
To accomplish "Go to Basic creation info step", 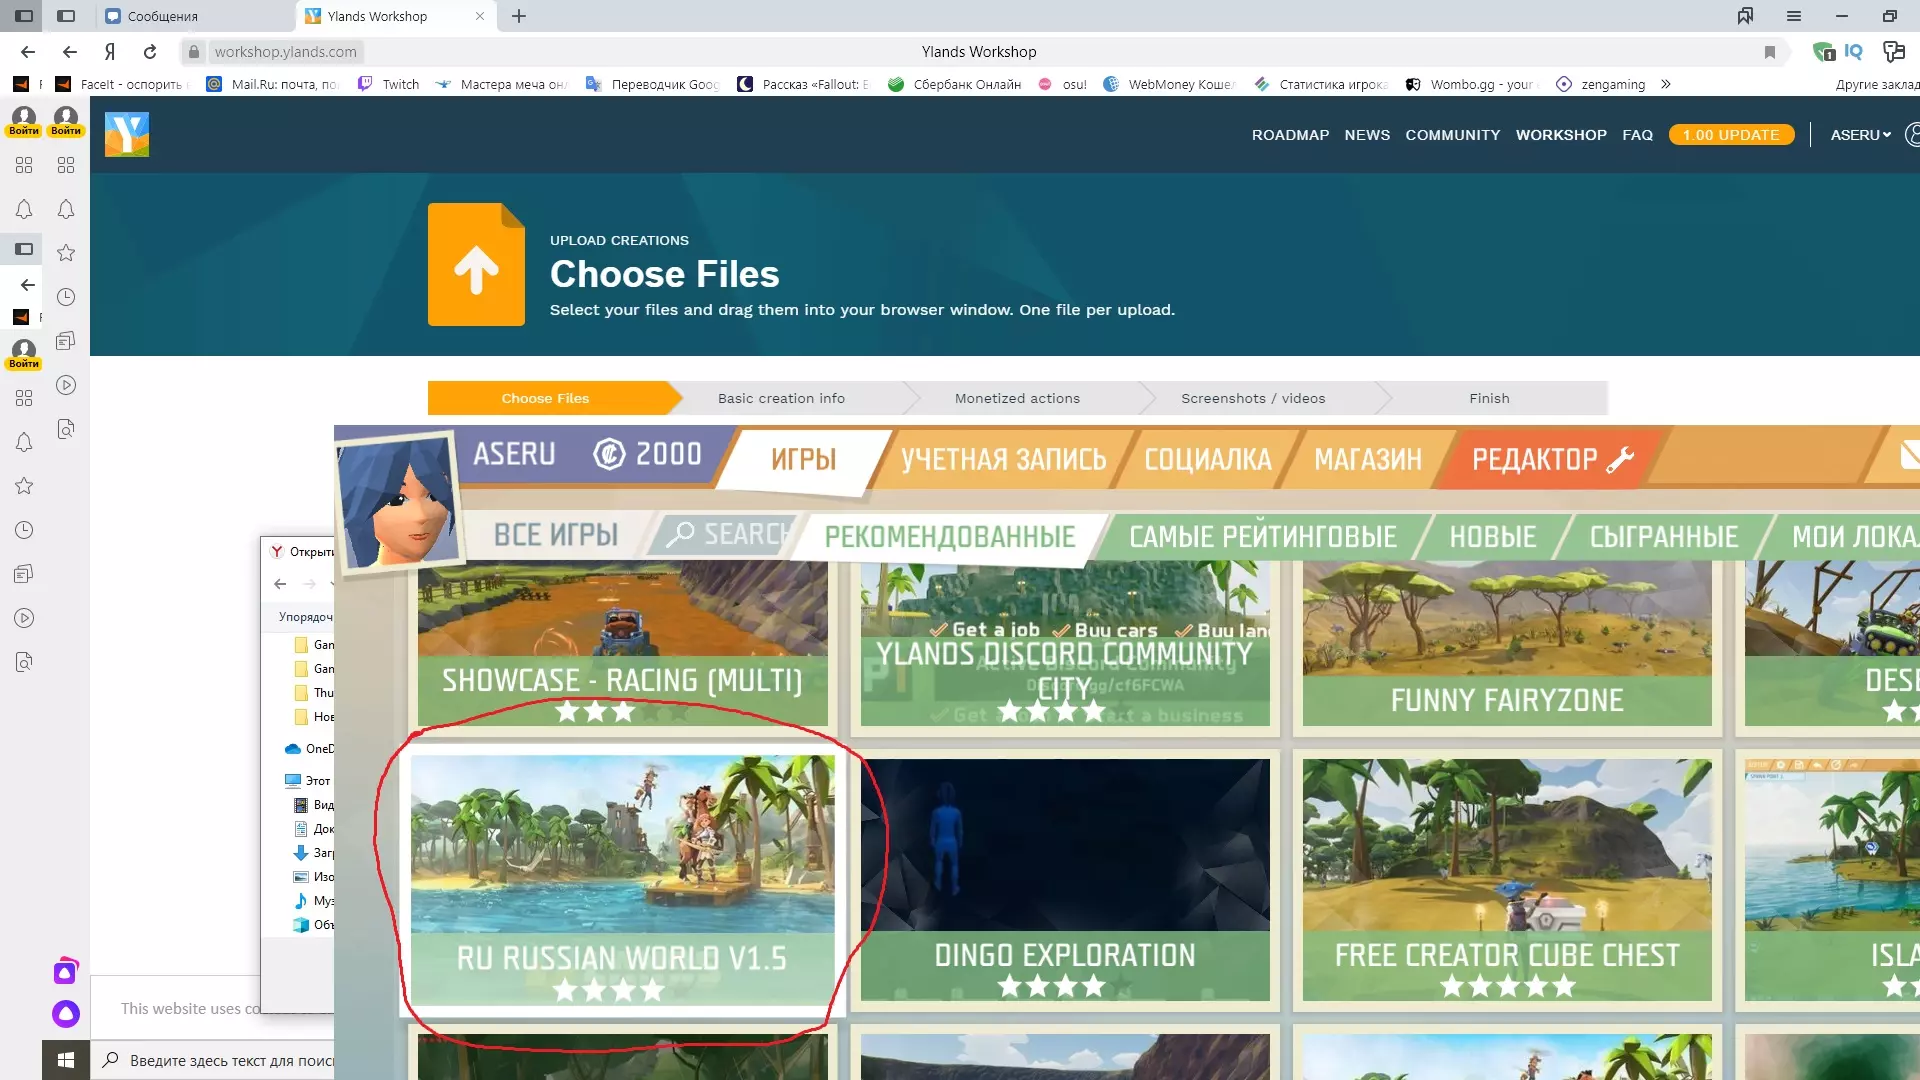I will (781, 398).
